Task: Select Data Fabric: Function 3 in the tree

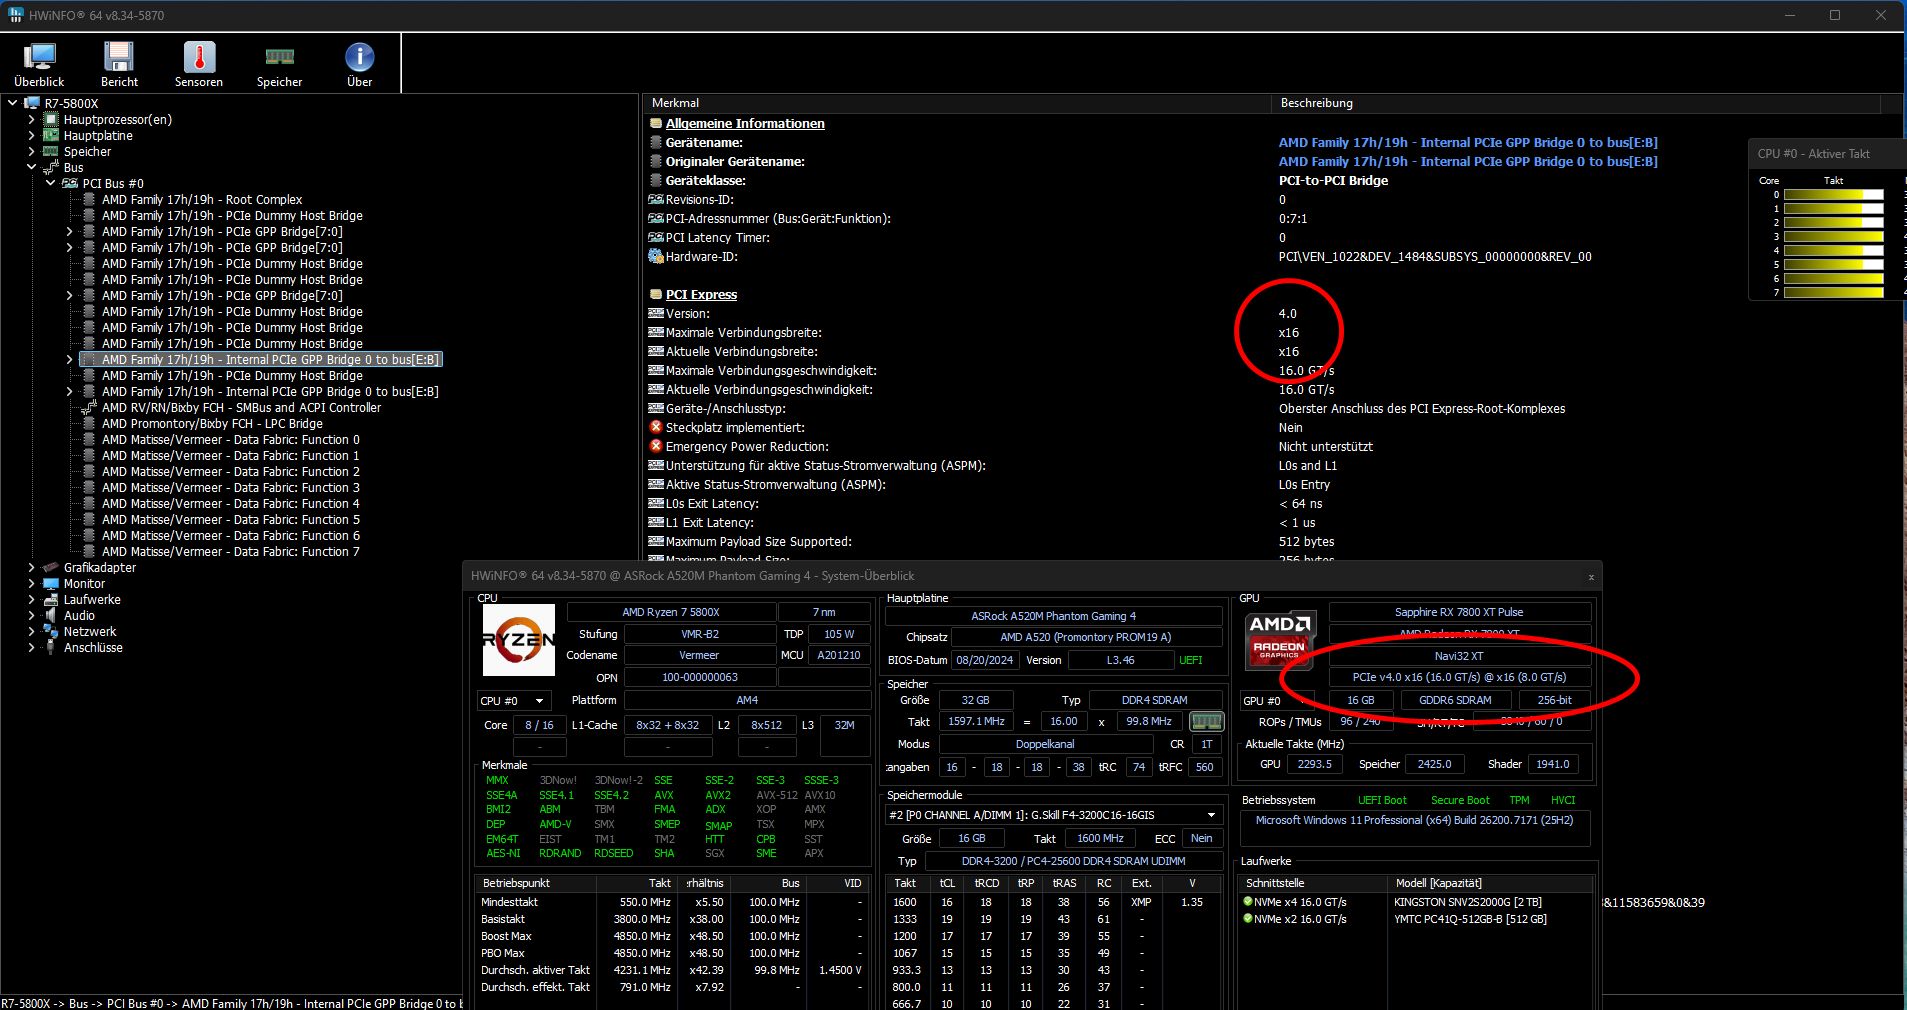Action: tap(231, 487)
